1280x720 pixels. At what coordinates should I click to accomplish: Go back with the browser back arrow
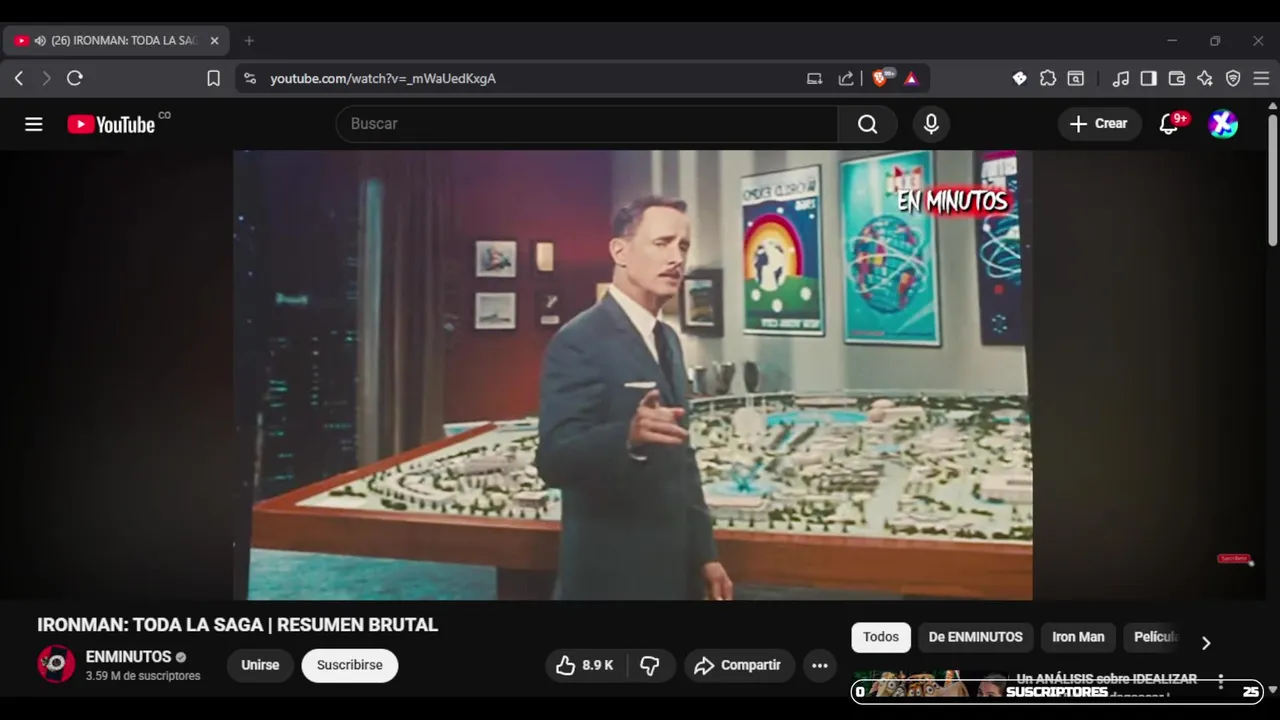coord(19,78)
